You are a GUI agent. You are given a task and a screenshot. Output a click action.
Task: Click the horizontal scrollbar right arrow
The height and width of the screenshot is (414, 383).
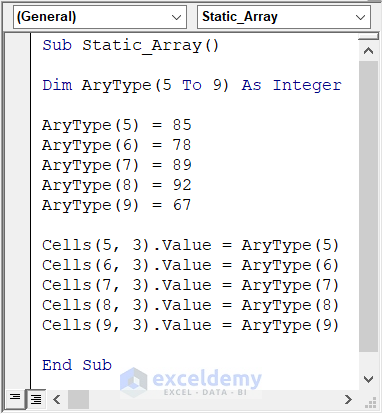coord(348,399)
